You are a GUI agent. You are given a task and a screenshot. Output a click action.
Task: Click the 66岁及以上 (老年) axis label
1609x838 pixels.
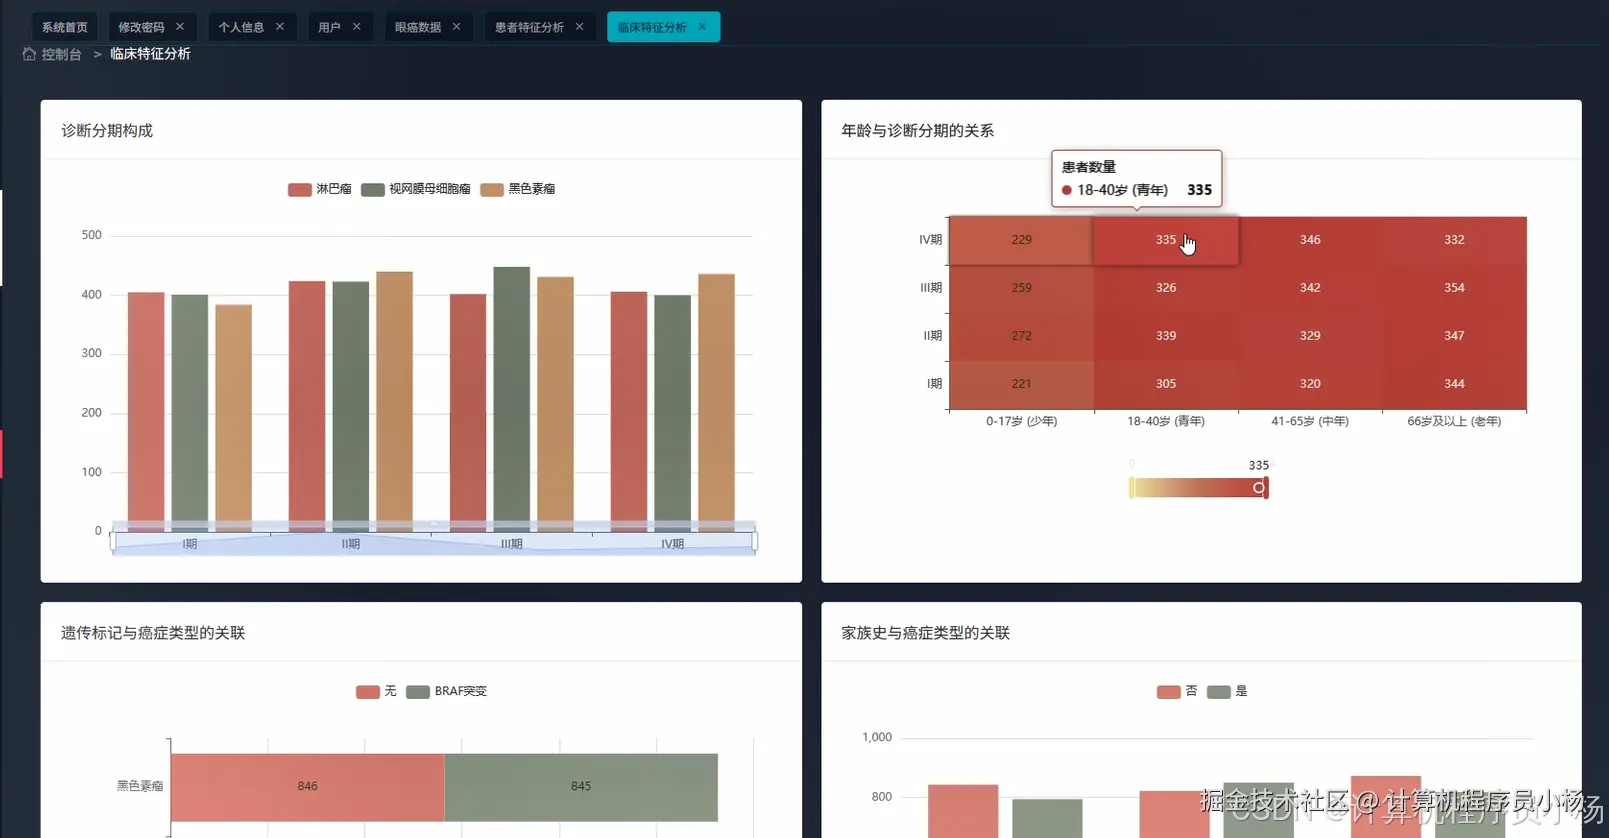(x=1454, y=421)
